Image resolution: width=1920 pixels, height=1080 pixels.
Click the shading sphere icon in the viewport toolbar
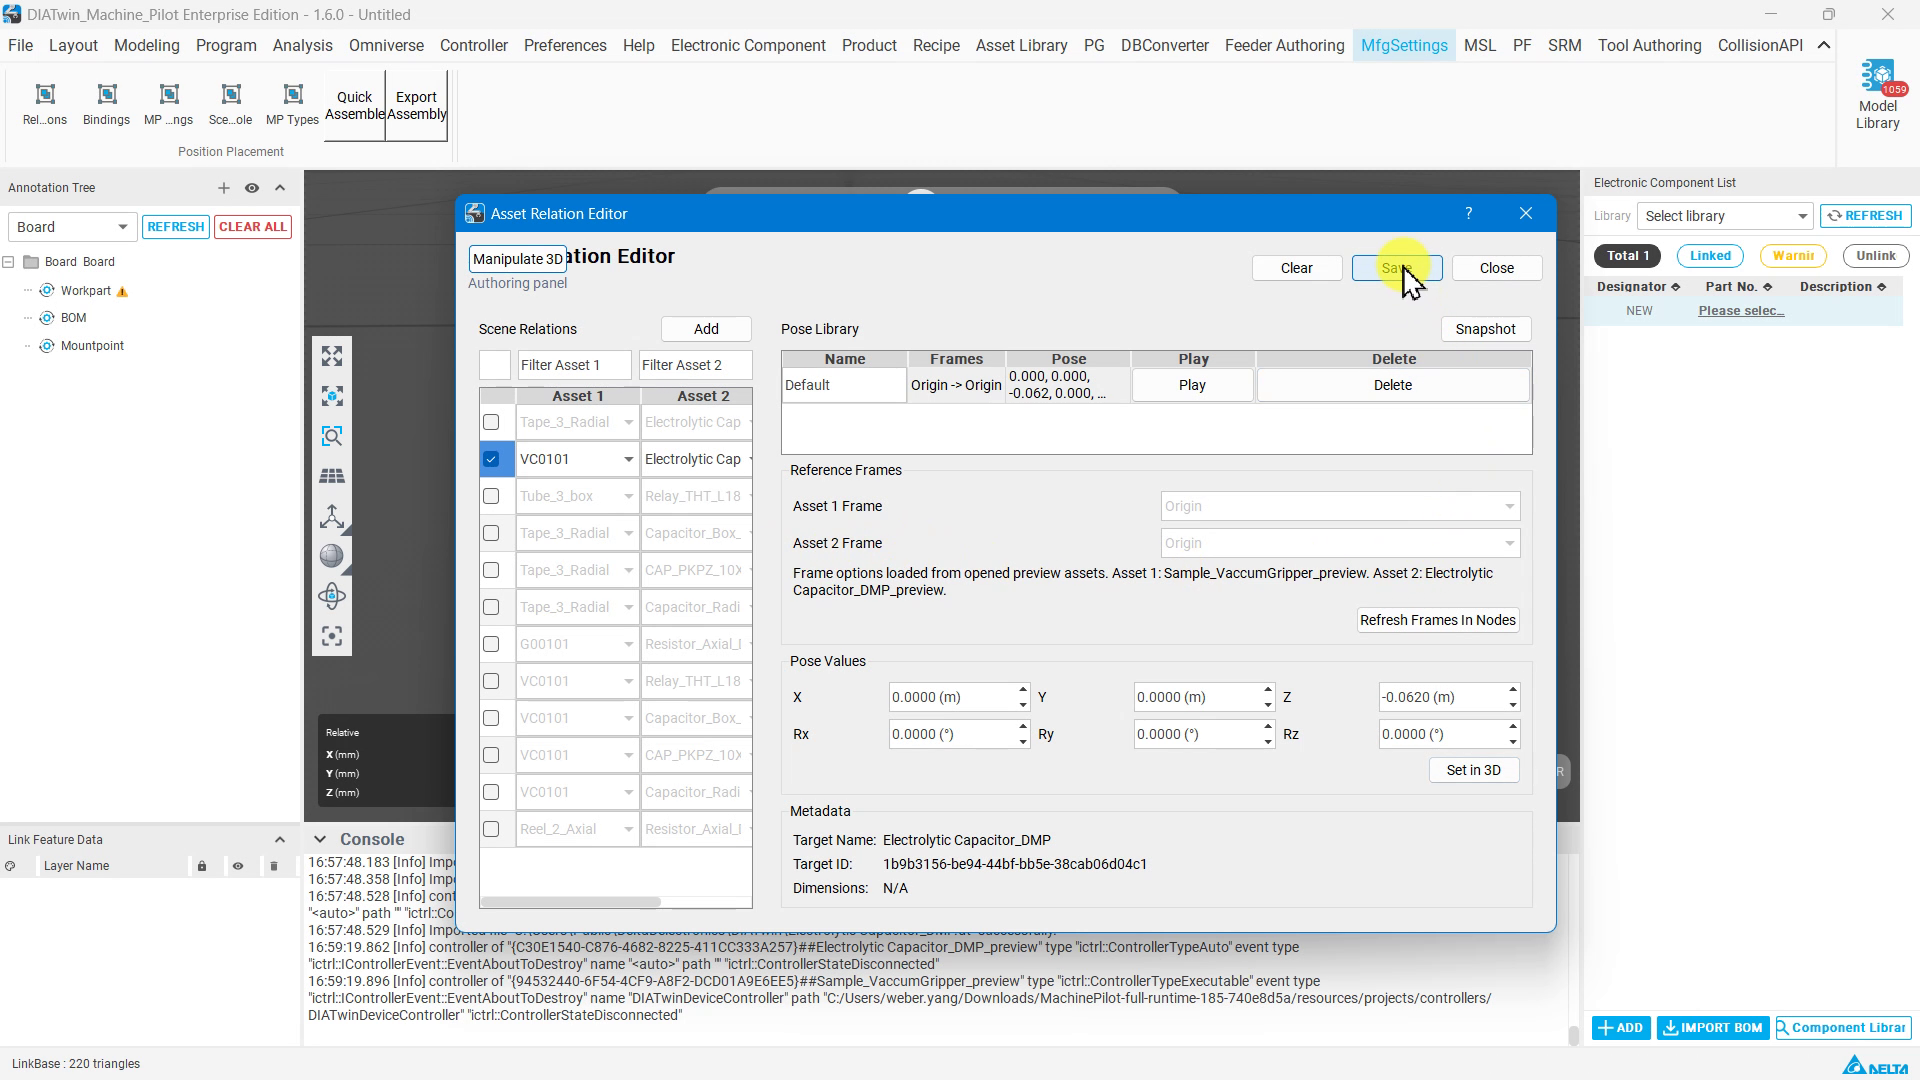(332, 556)
